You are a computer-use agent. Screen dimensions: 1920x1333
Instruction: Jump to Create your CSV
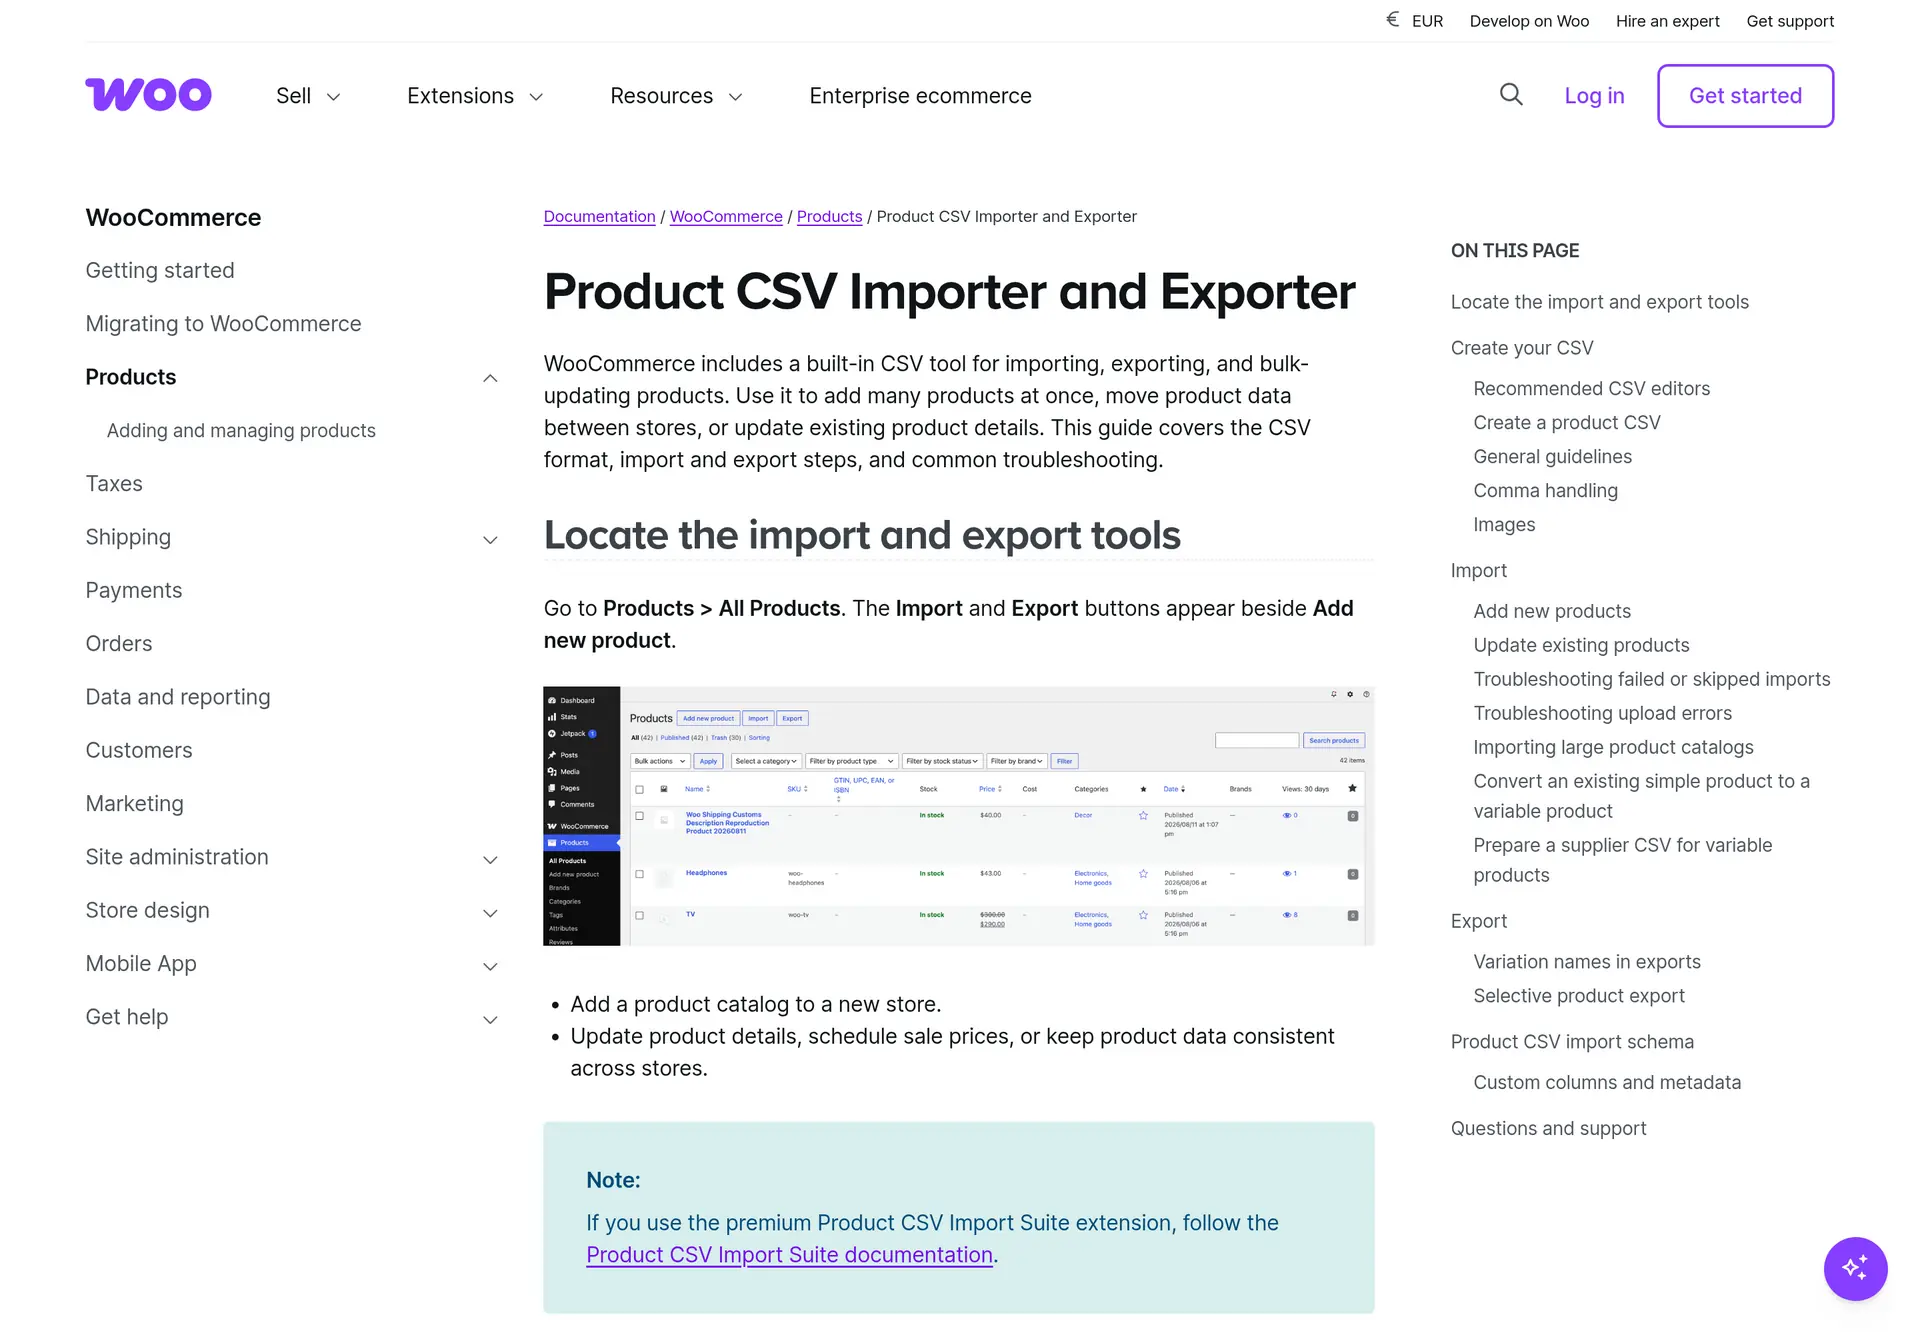pyautogui.click(x=1522, y=348)
